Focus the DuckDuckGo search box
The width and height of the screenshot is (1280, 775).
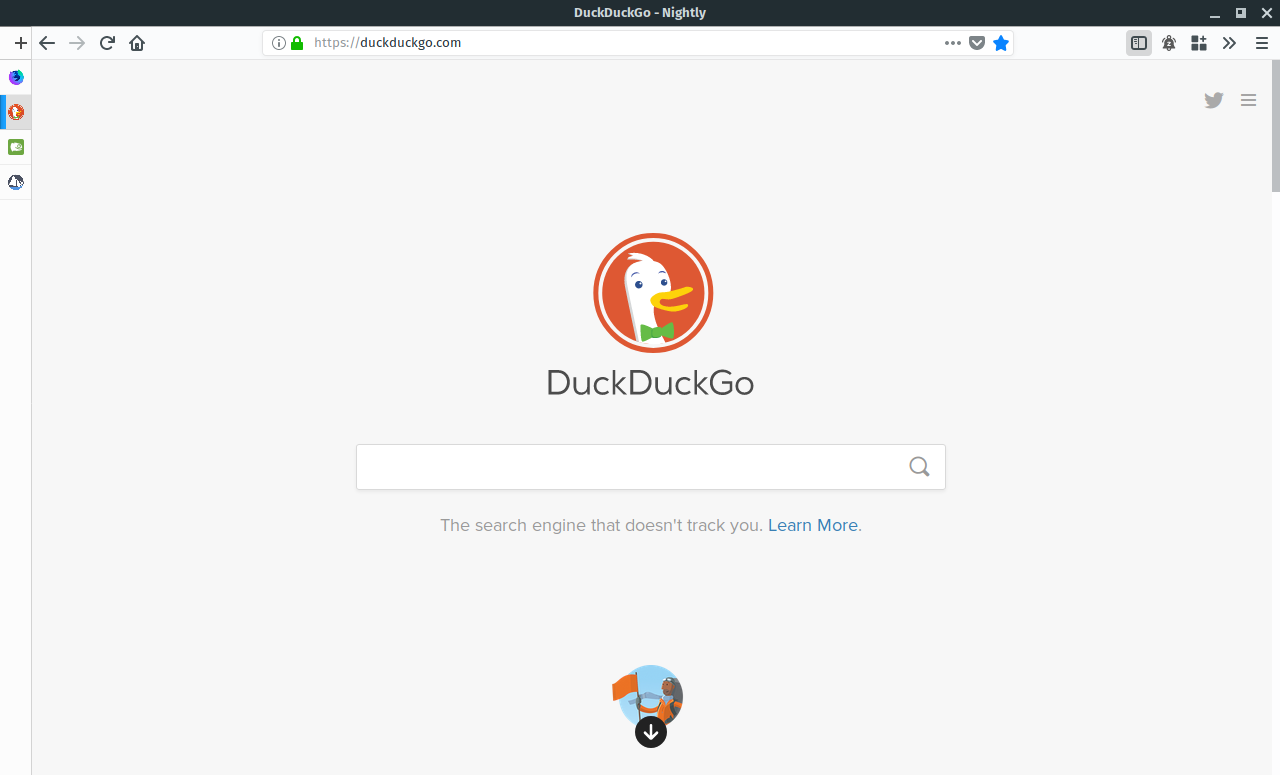click(x=651, y=467)
